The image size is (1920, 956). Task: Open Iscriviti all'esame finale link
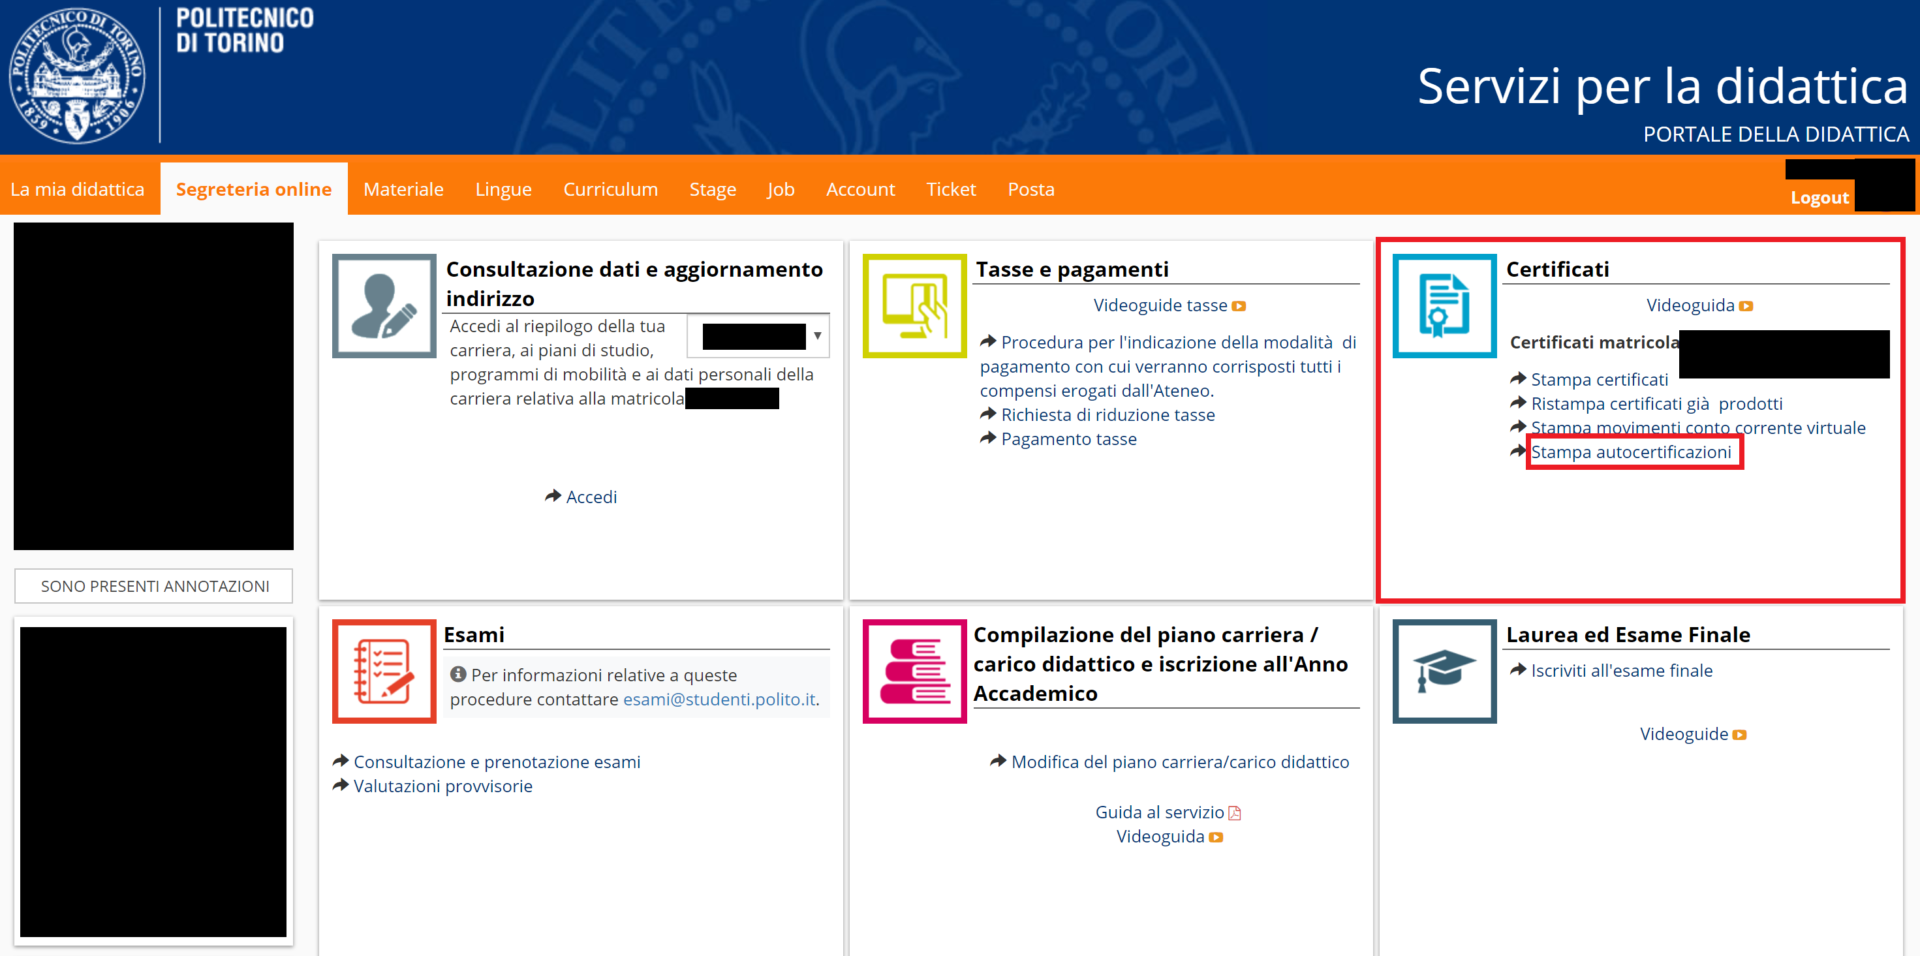[x=1621, y=671]
